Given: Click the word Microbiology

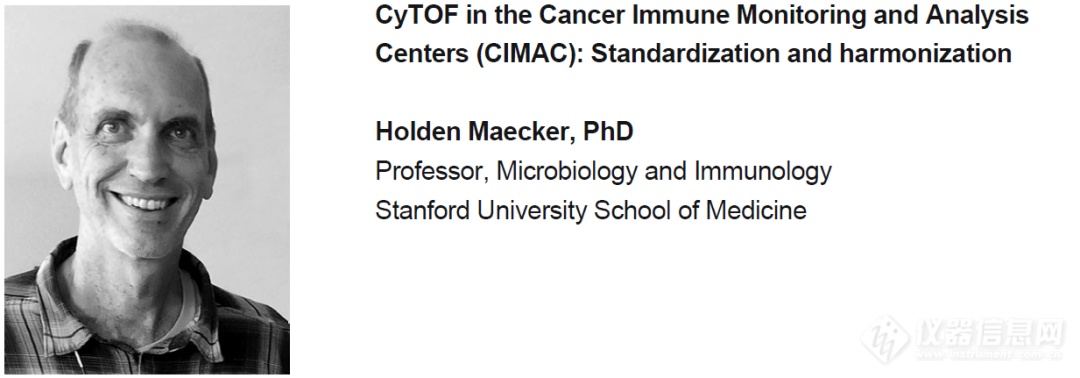Looking at the screenshot, I should [567, 170].
